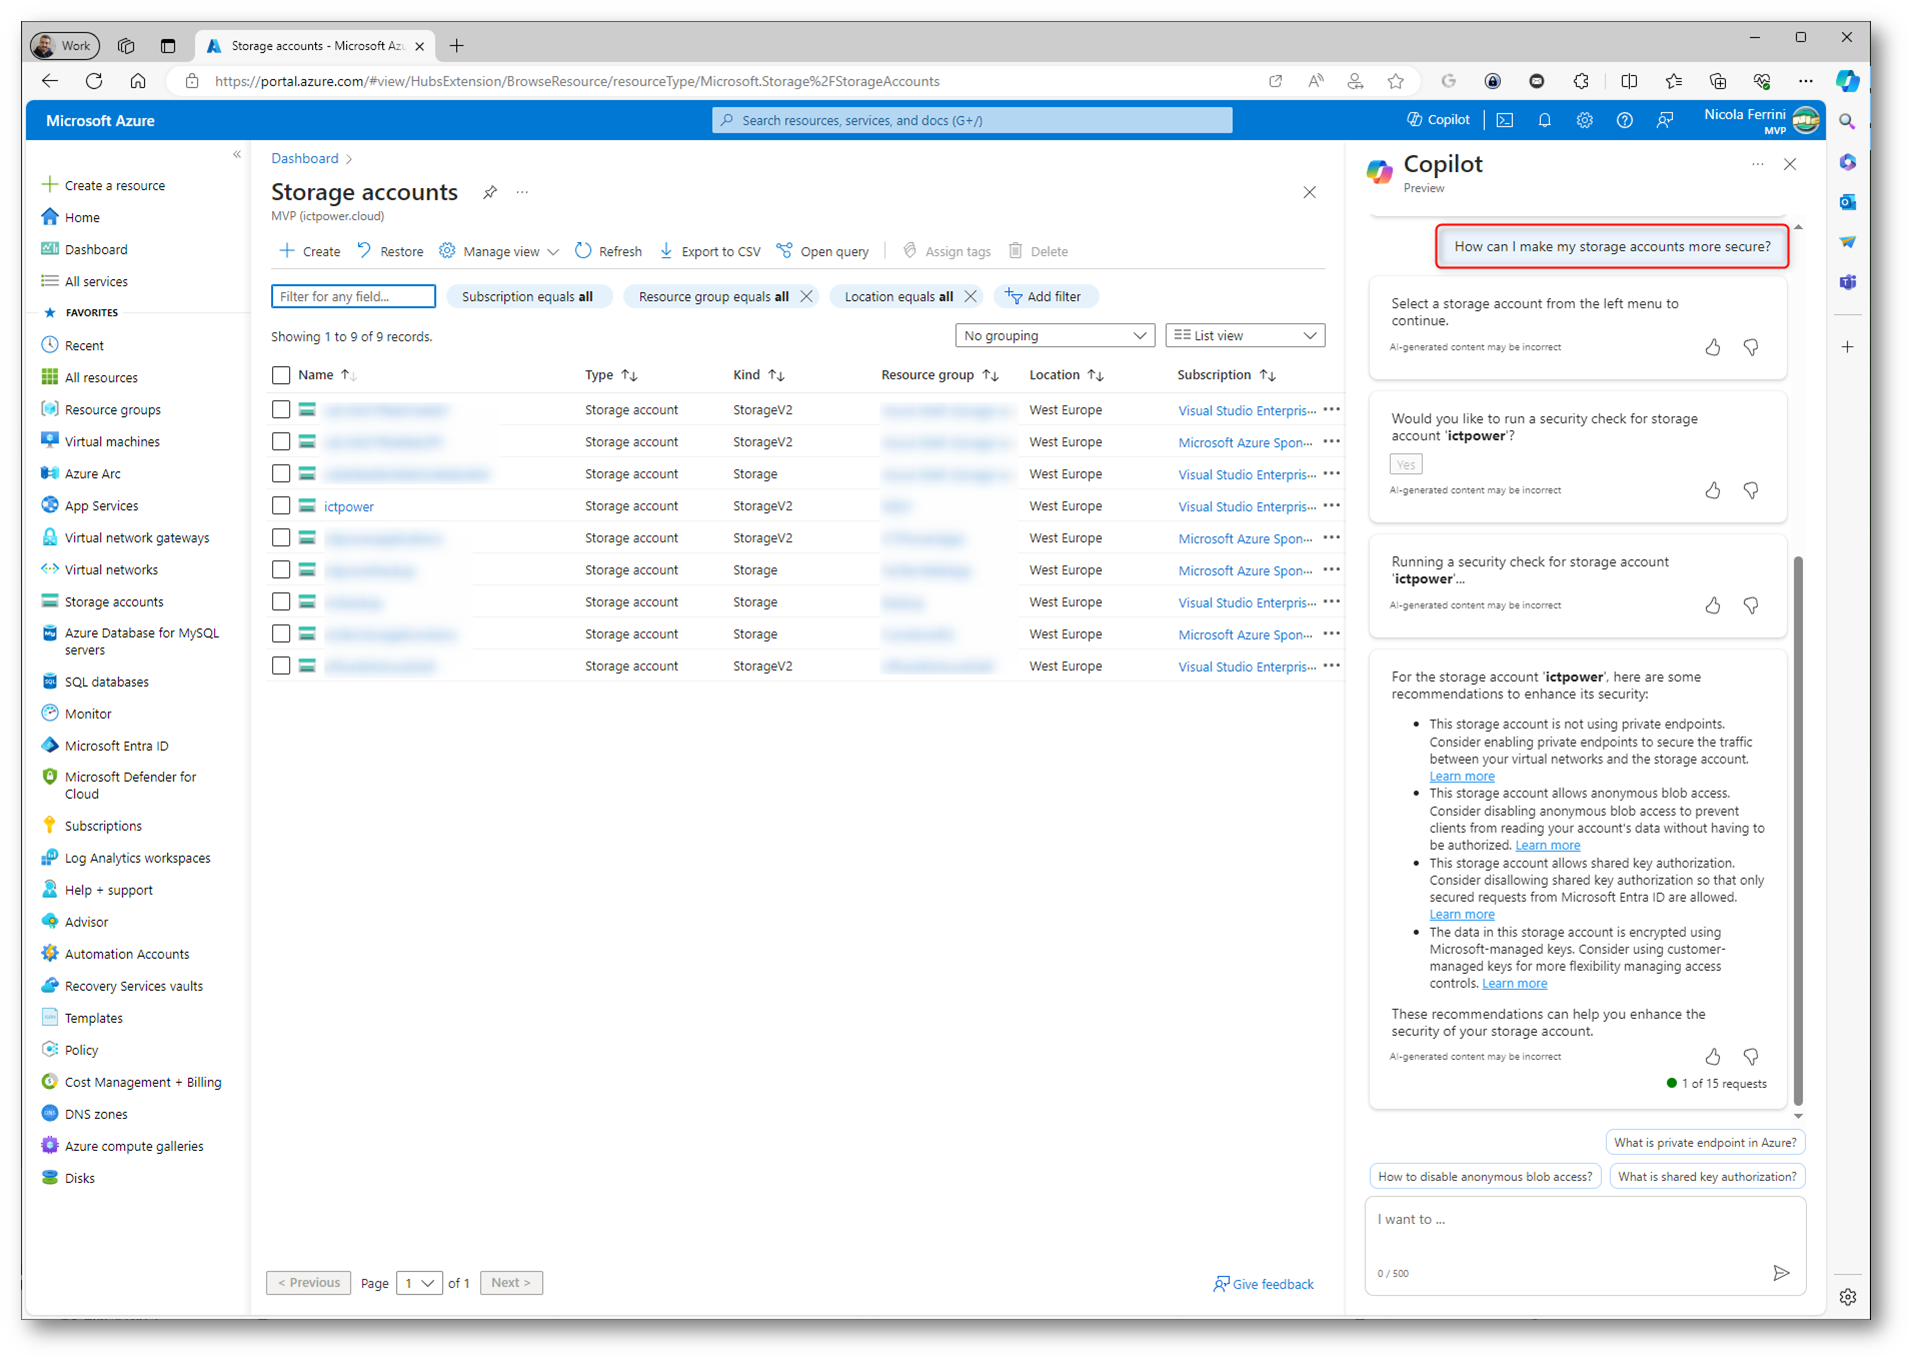Select the ictpower storage account checkbox
1913x1362 pixels.
[x=281, y=506]
